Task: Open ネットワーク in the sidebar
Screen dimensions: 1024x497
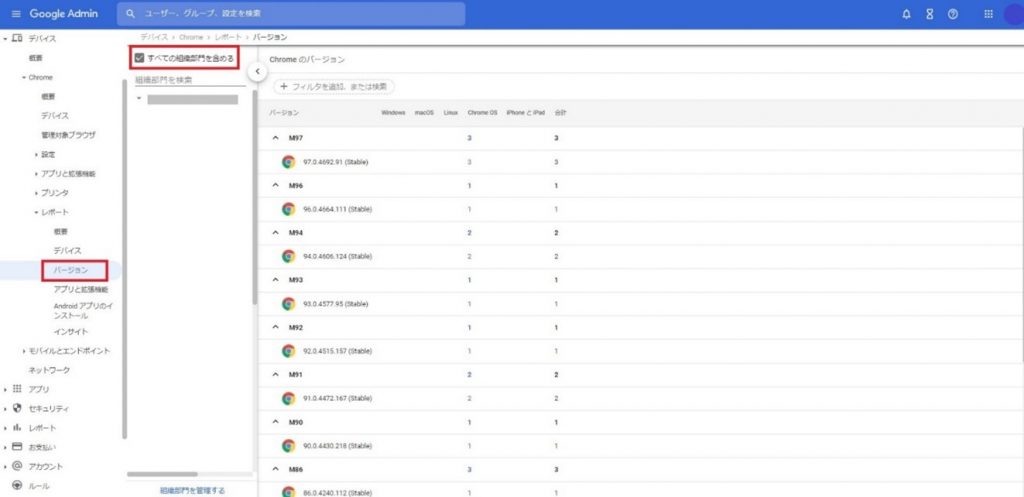Action: tap(49, 370)
